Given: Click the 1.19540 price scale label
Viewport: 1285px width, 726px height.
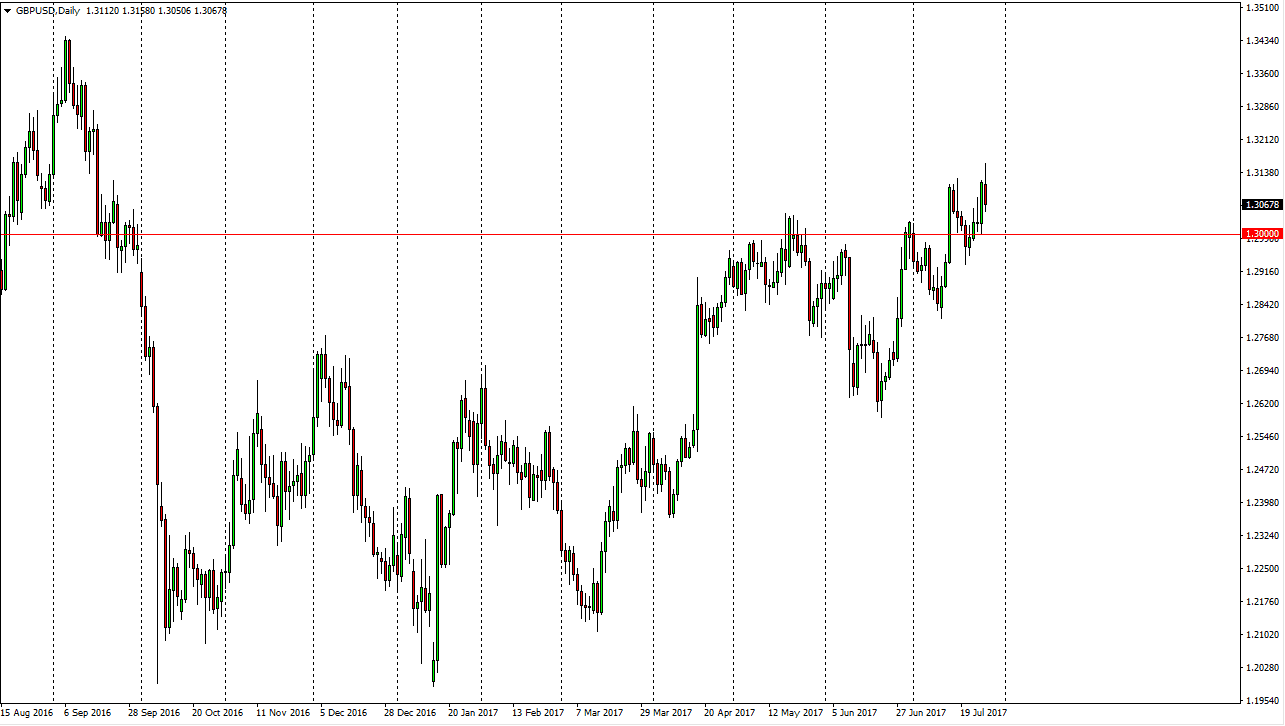Looking at the screenshot, I should pos(1263,701).
